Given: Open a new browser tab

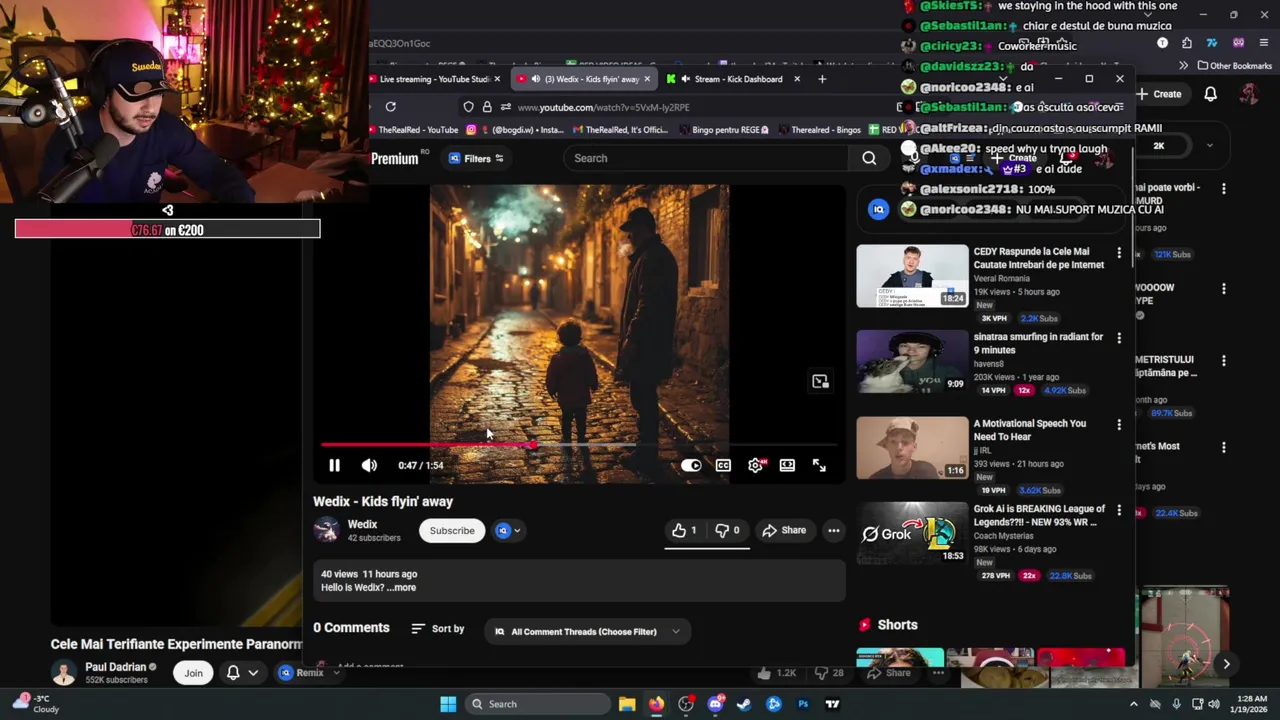Looking at the screenshot, I should click(822, 79).
